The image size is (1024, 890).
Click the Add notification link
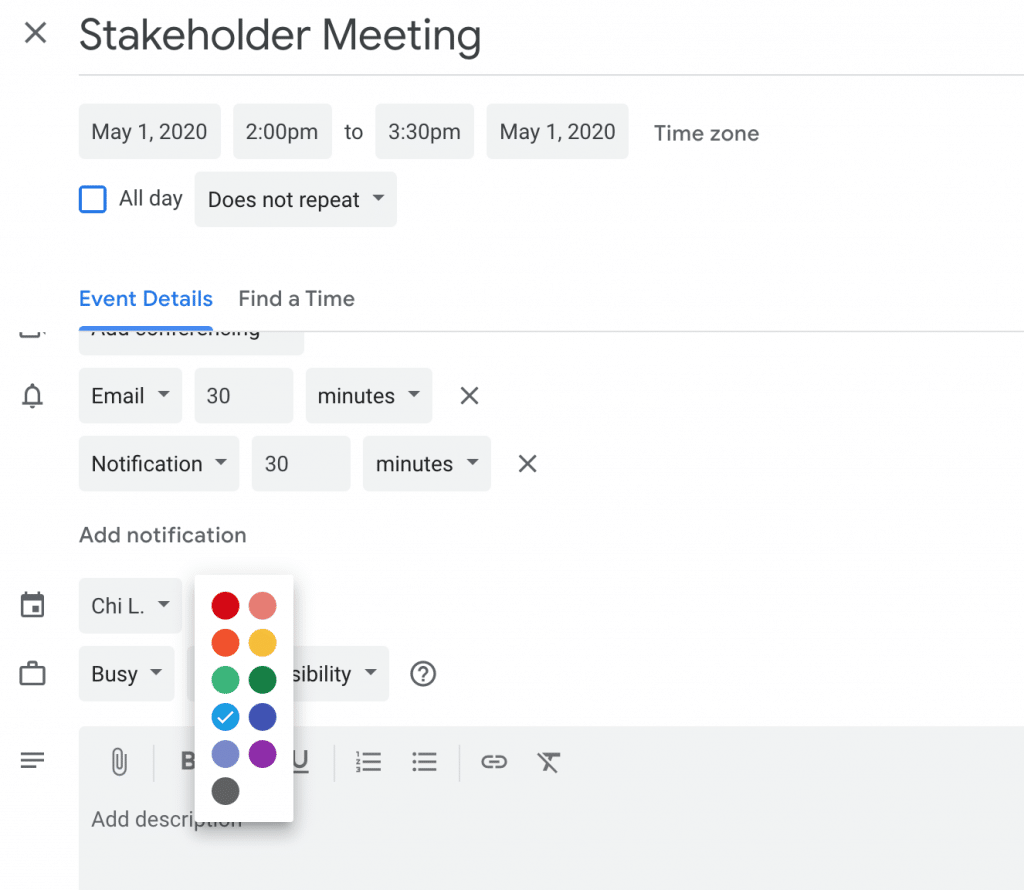(x=162, y=535)
